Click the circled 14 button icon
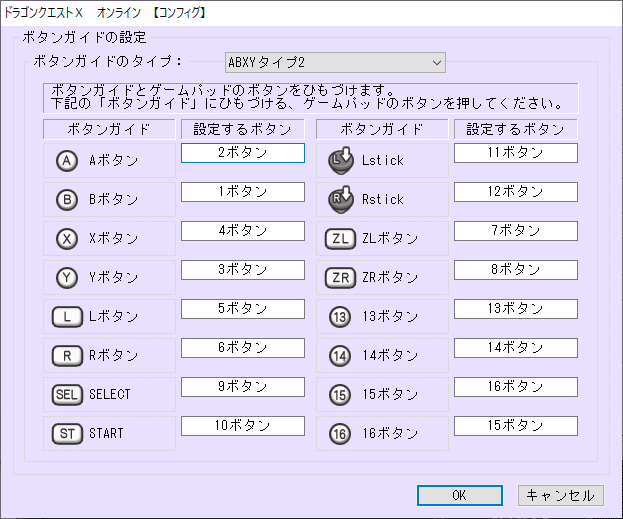623x519 pixels. pos(340,356)
